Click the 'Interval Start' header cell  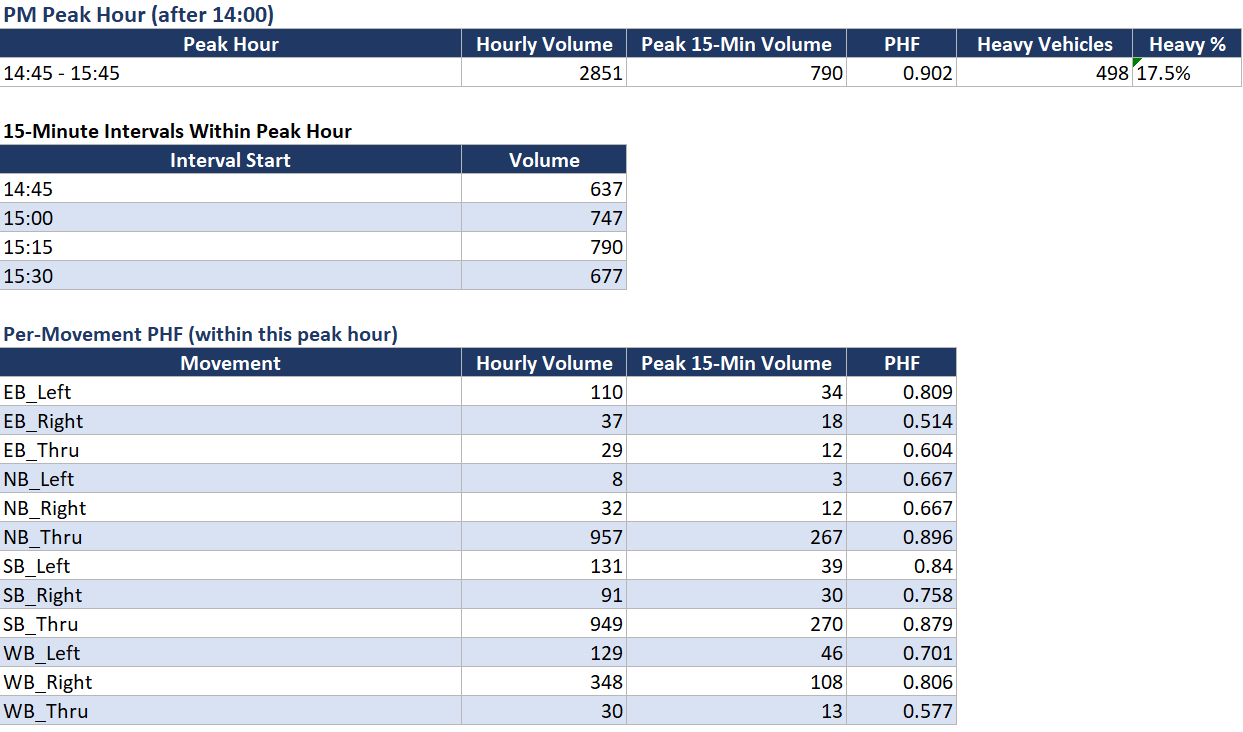[231, 160]
